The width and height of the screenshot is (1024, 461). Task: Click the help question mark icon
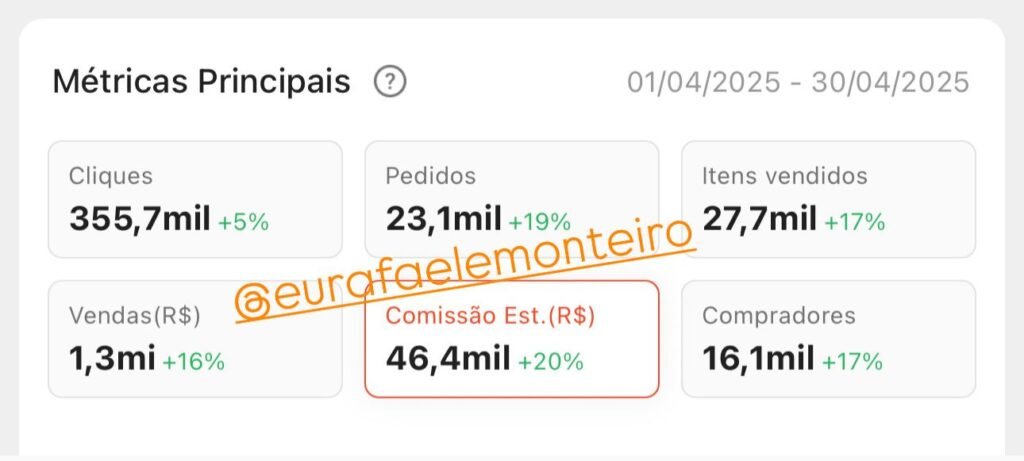click(390, 82)
